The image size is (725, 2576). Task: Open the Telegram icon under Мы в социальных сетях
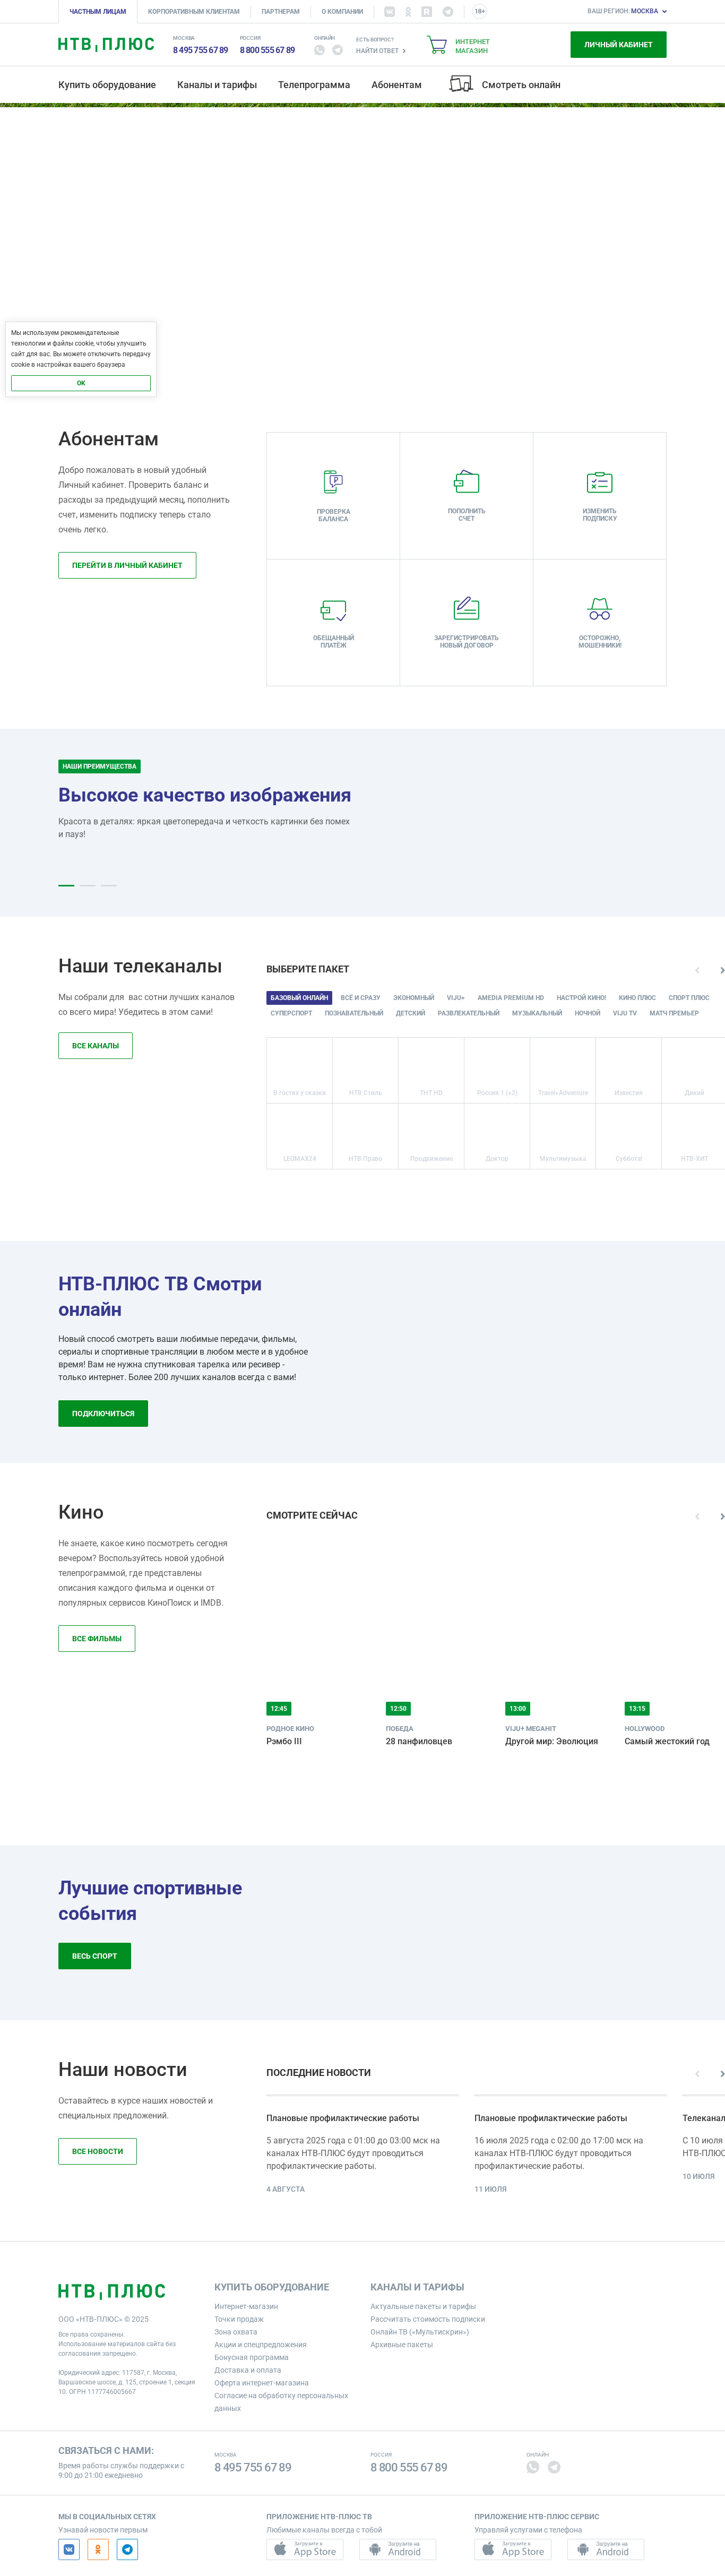[x=128, y=2549]
